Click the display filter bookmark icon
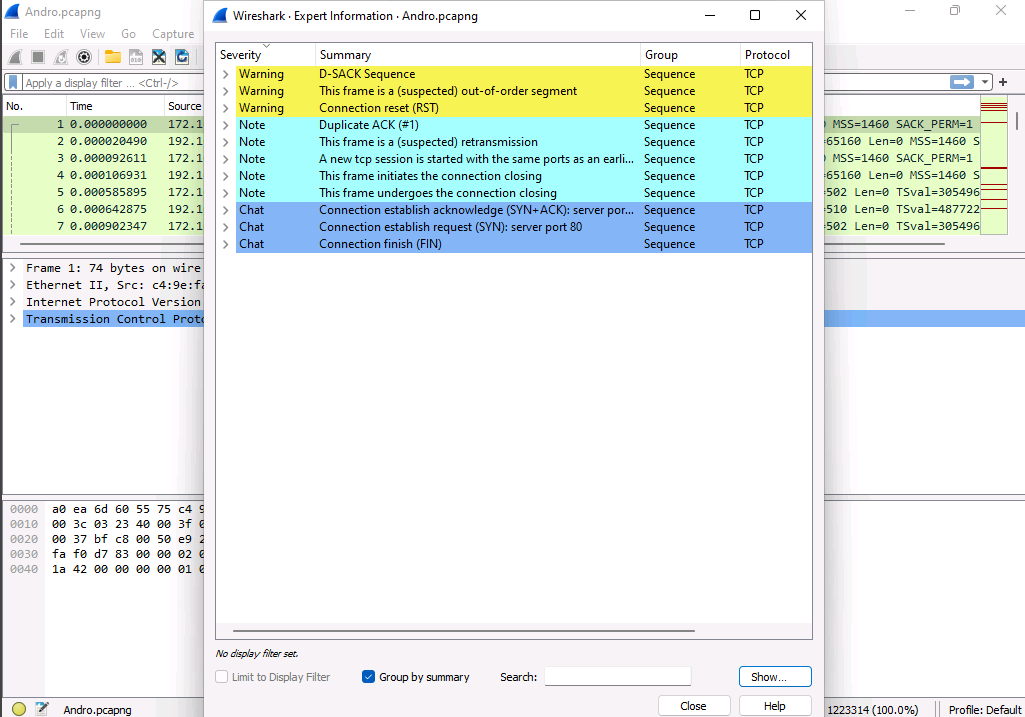This screenshot has width=1025, height=717. pos(14,83)
